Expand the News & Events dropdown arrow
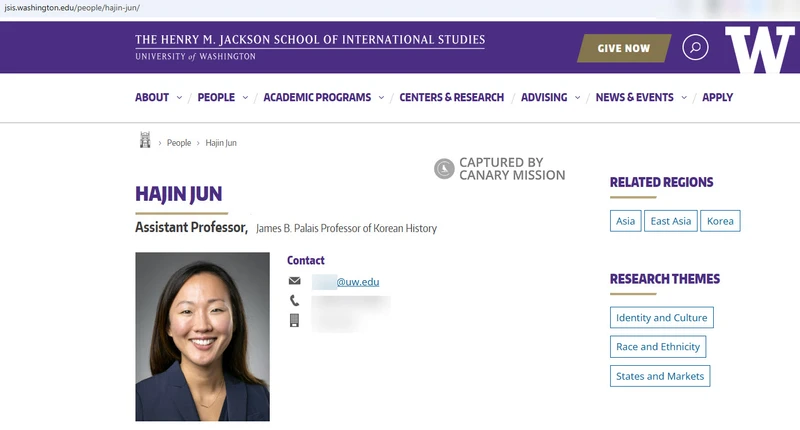 (684, 98)
